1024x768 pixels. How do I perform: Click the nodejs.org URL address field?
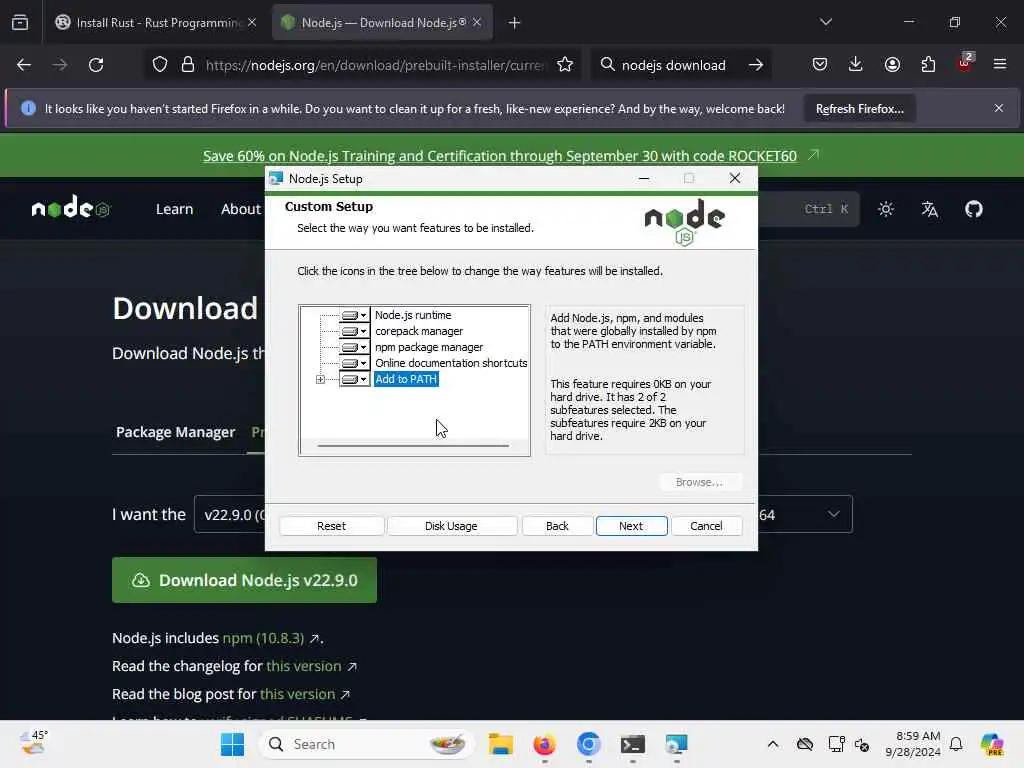click(x=374, y=65)
